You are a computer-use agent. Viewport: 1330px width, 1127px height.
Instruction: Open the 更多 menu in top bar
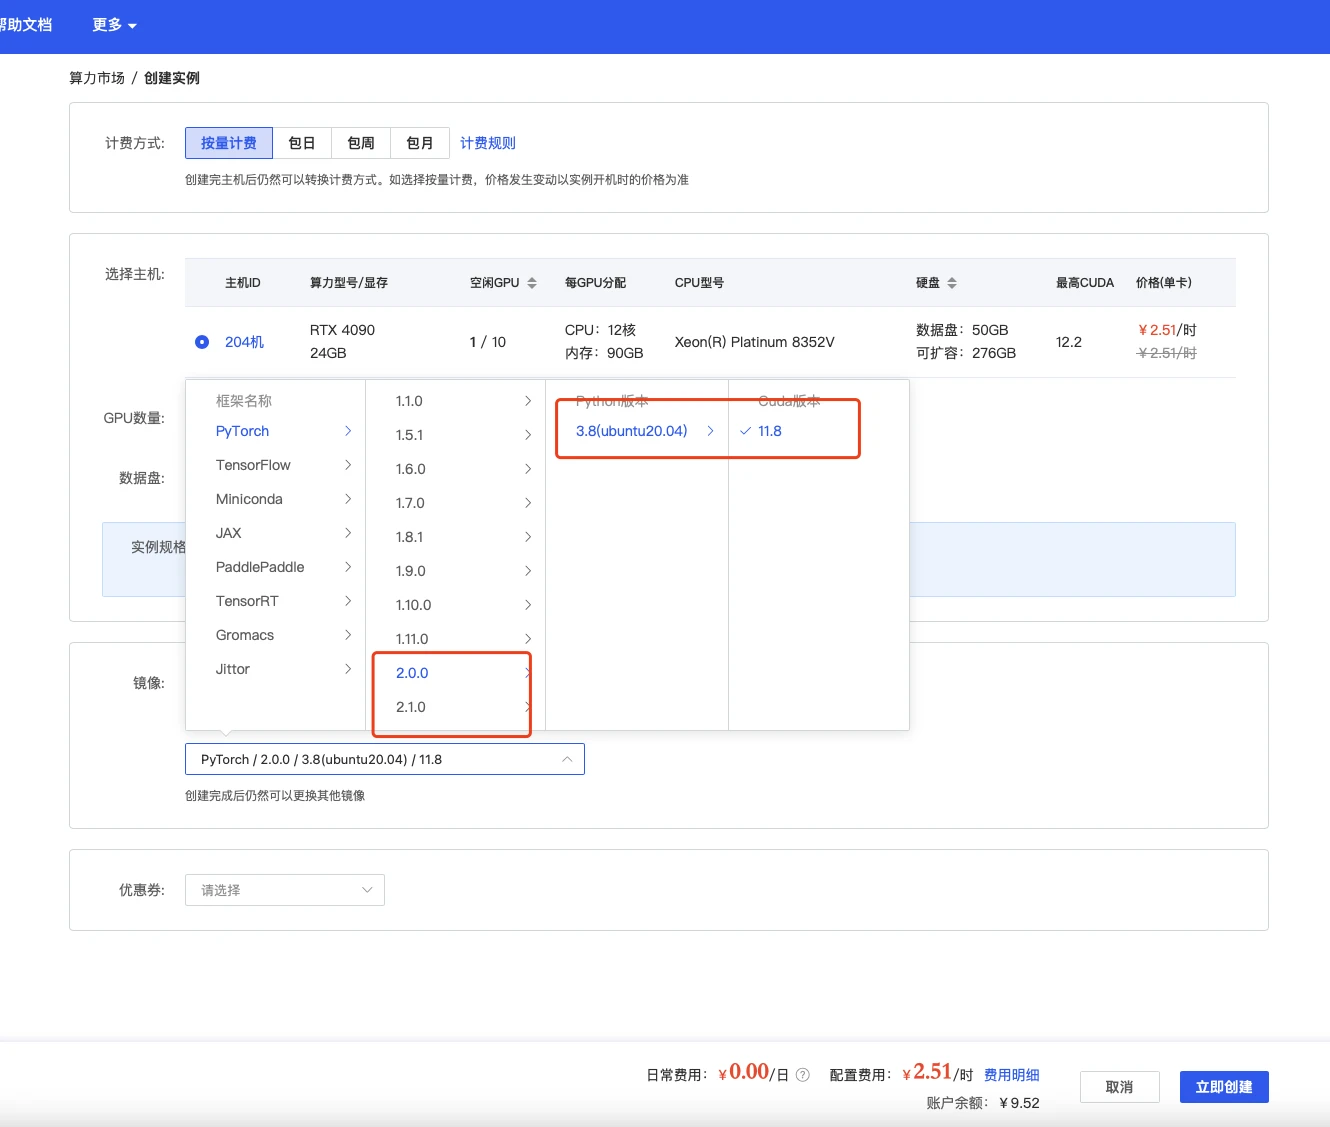tap(114, 25)
